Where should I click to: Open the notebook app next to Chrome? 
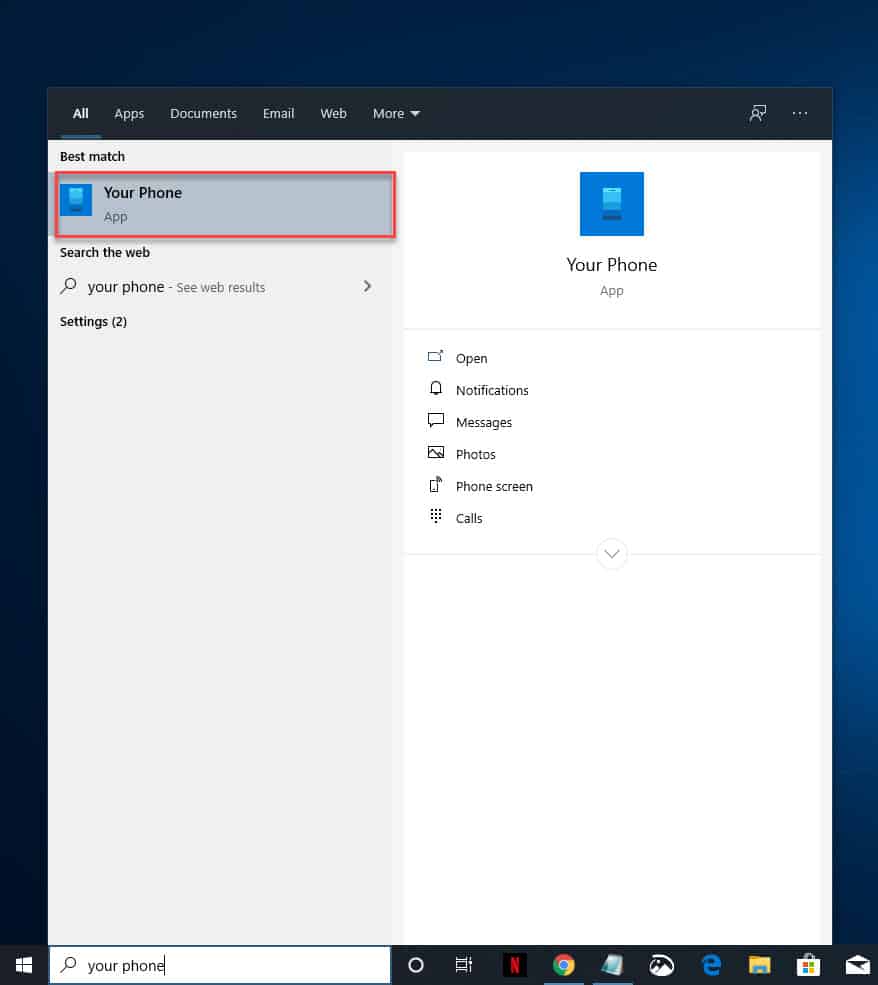(612, 965)
